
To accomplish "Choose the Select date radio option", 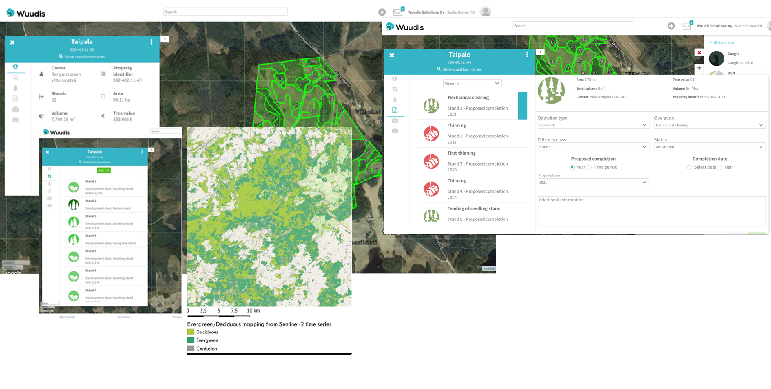I will point(689,167).
